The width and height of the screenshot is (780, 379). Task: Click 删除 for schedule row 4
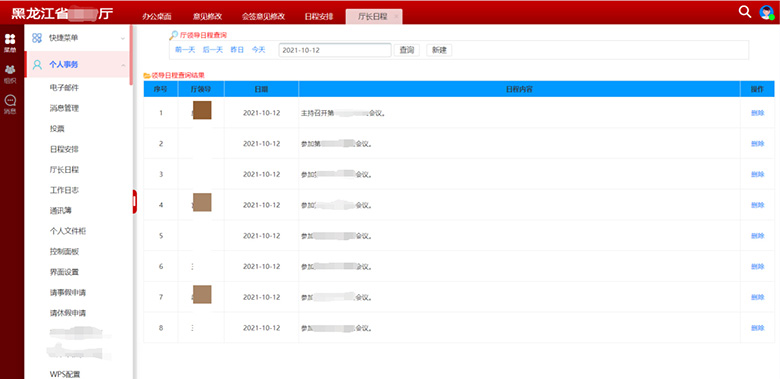[x=758, y=205]
